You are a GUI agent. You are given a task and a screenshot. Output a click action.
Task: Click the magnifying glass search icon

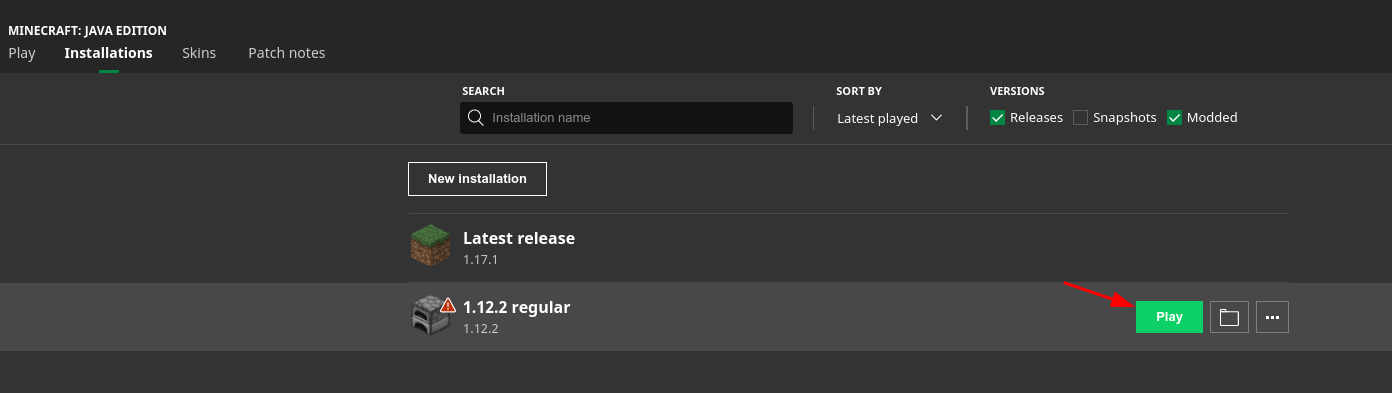pyautogui.click(x=476, y=118)
